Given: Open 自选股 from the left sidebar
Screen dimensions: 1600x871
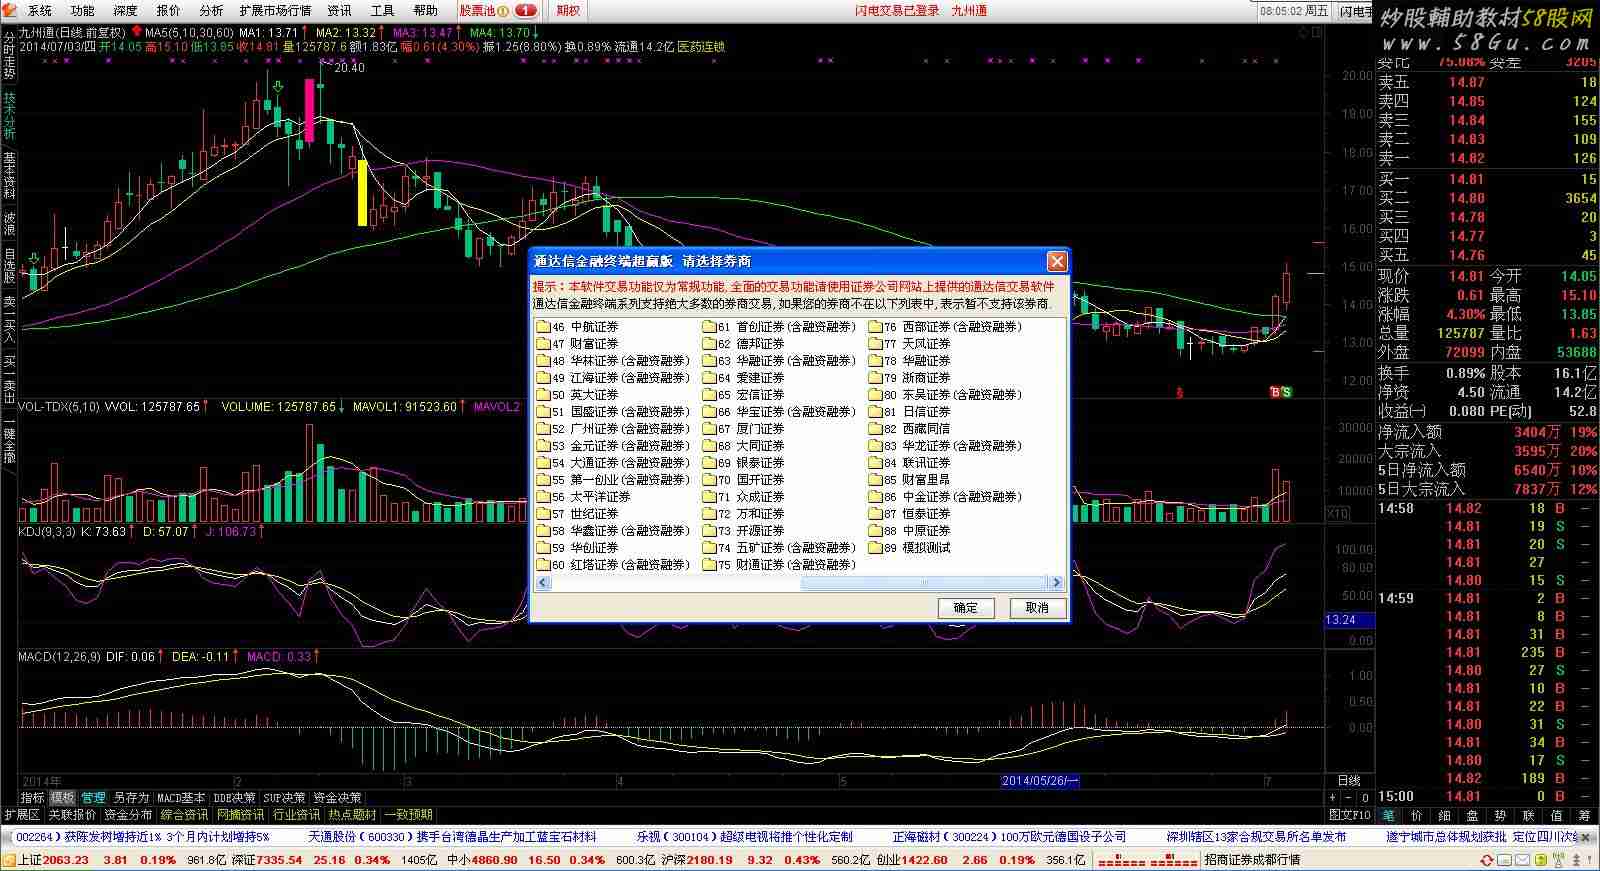Looking at the screenshot, I should (x=9, y=267).
